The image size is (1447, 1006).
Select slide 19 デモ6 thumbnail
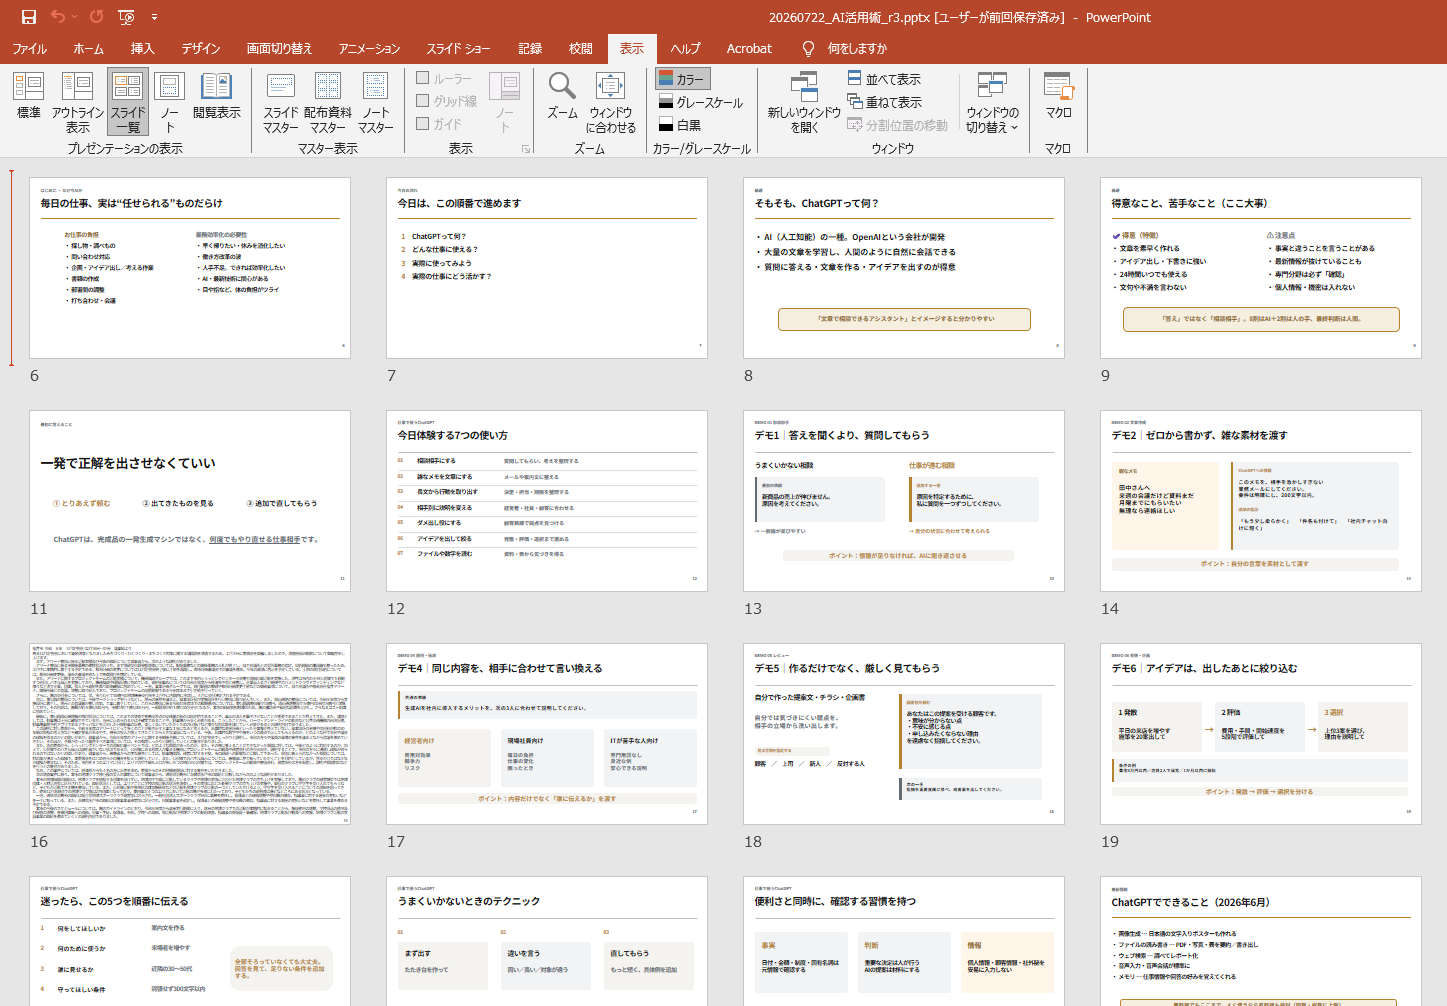tap(1261, 734)
